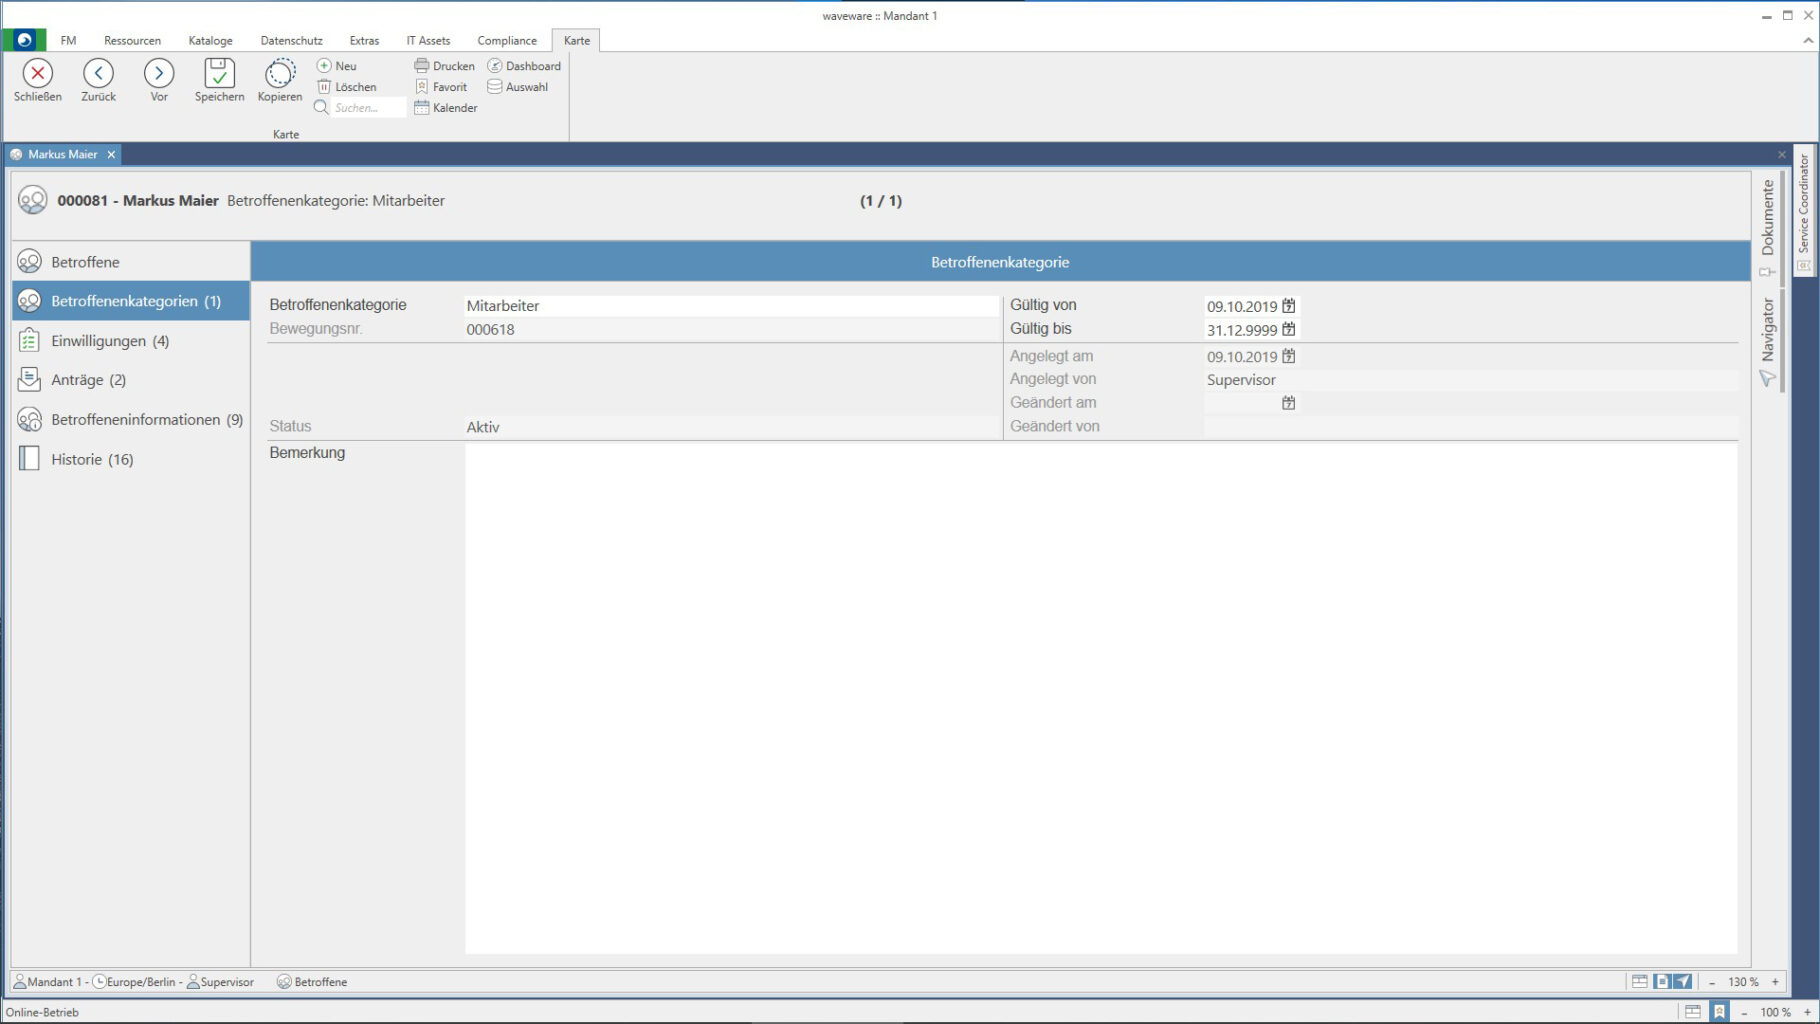Select Einwilligungen (4) in the sidebar
This screenshot has height=1024, width=1820.
110,341
